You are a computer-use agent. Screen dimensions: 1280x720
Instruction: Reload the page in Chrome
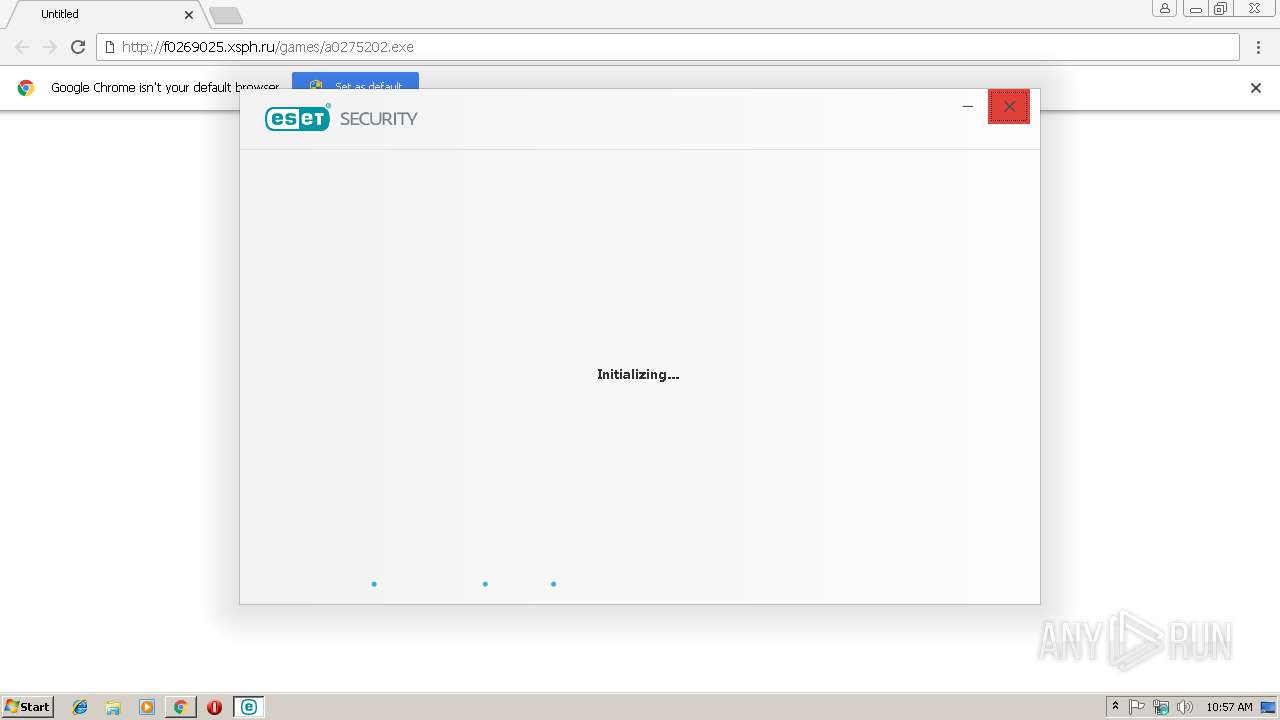[x=78, y=47]
